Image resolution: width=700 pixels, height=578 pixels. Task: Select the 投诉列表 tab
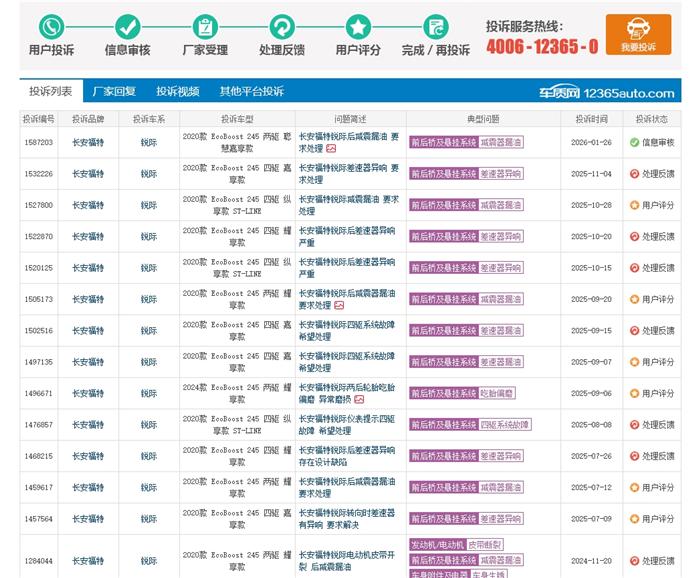(x=50, y=91)
